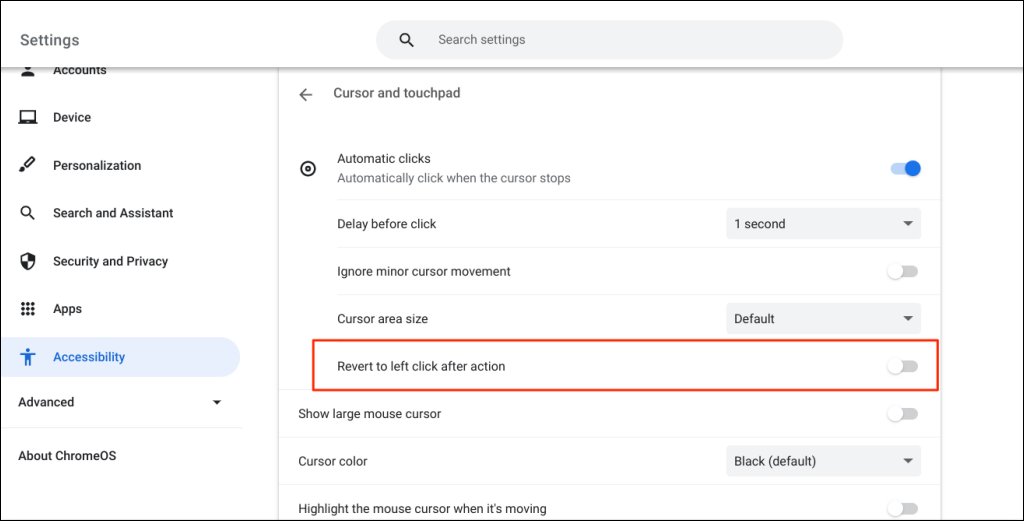Enable Ignore minor cursor movement toggle
Screen dimensions: 1024x521
(902, 271)
